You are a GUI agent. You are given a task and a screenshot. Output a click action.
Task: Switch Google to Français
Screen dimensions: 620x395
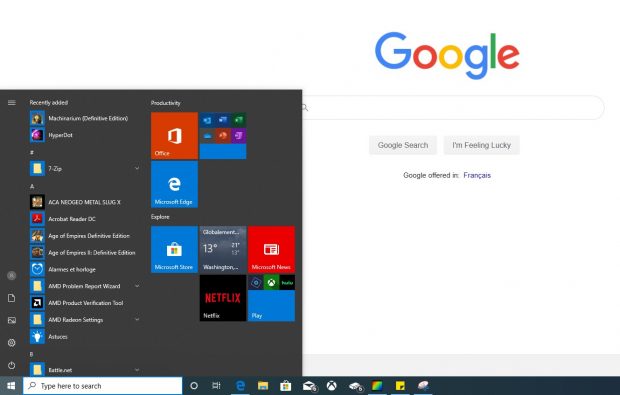[477, 175]
